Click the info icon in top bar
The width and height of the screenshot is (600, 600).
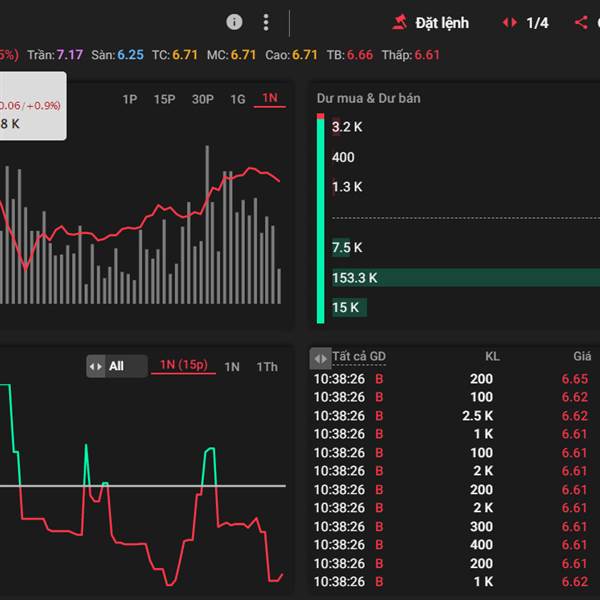pos(234,22)
